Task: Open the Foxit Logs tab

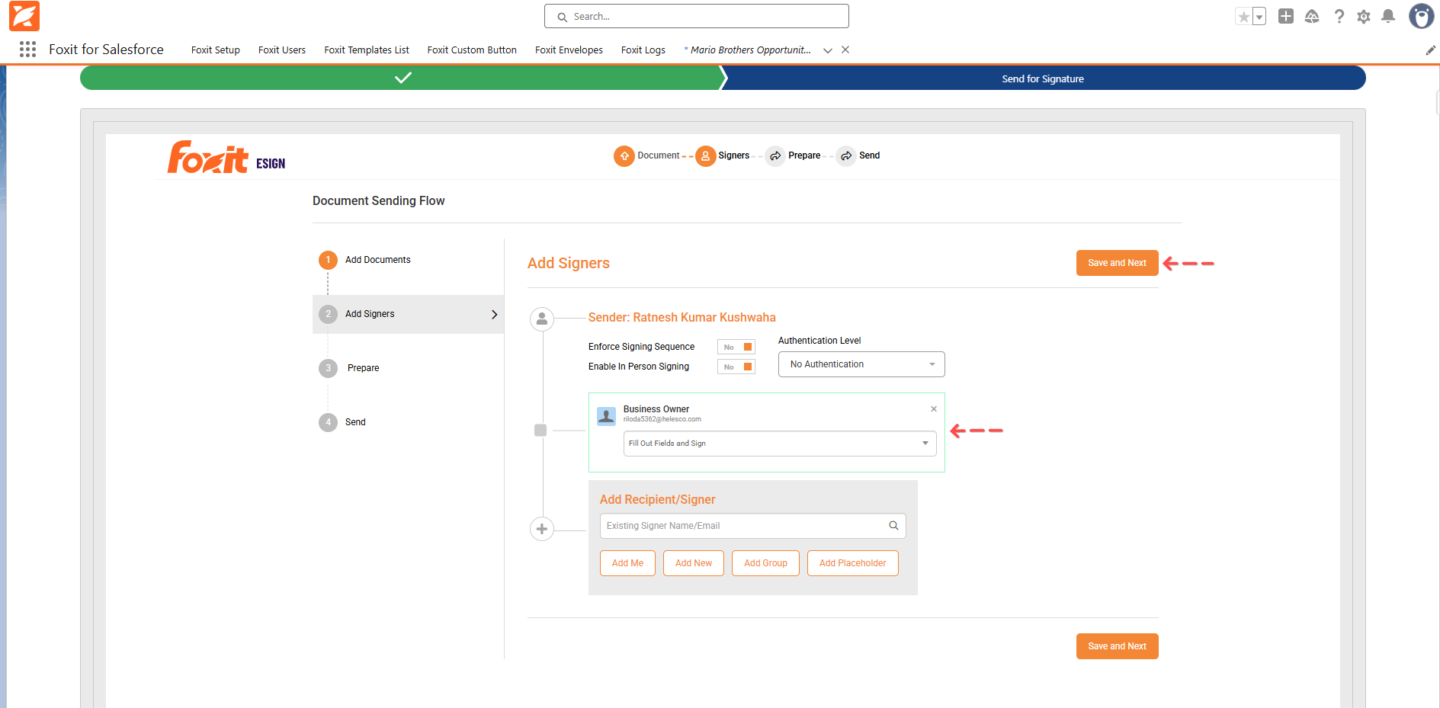Action: [643, 50]
